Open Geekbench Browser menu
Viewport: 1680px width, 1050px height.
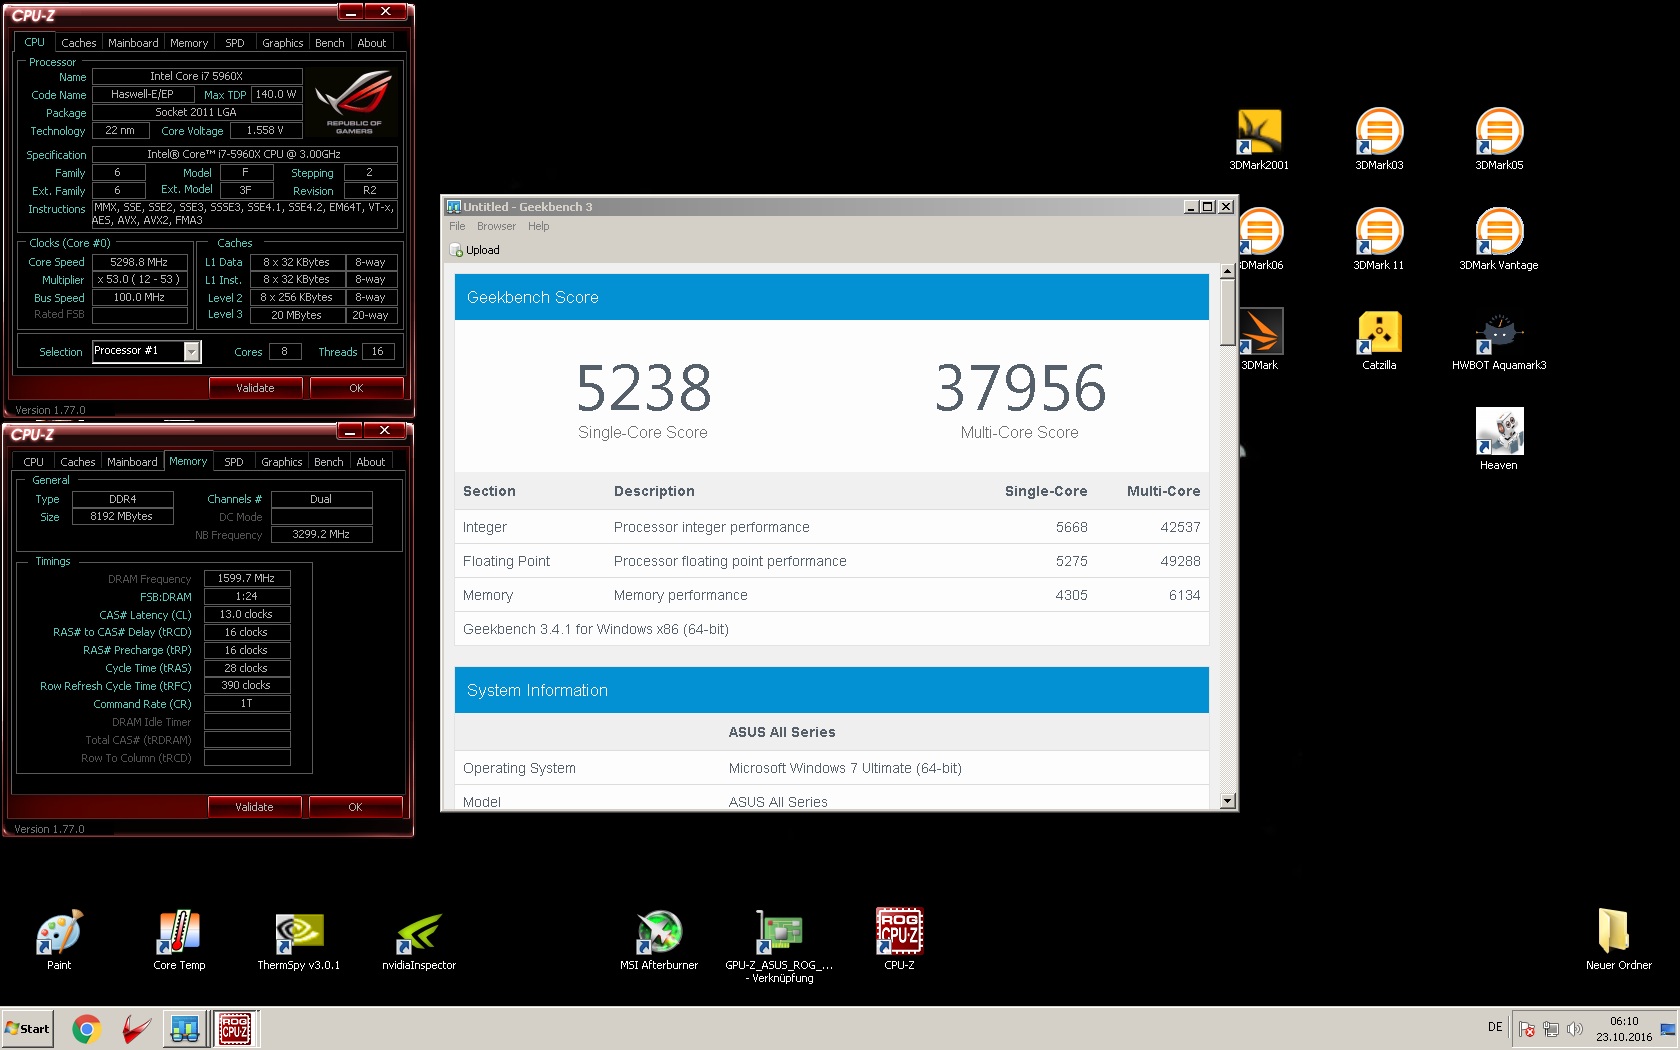pos(496,226)
